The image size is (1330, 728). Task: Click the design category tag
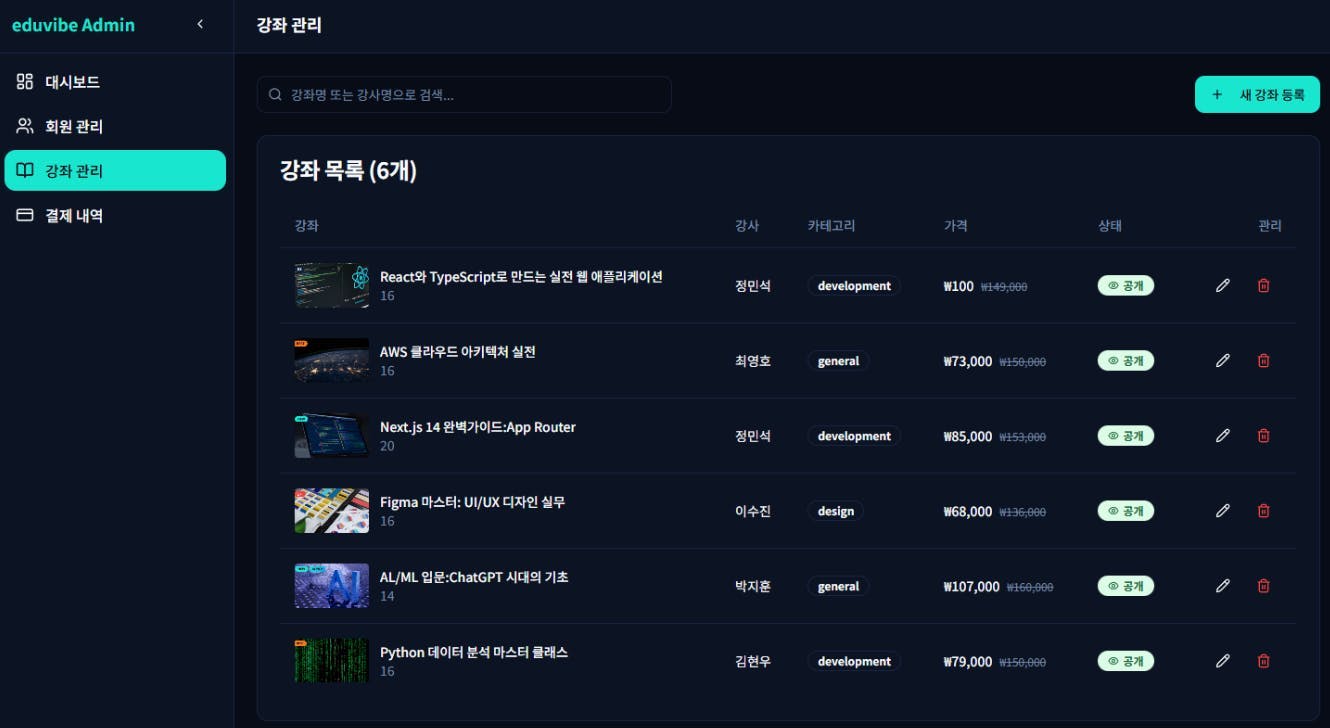836,511
